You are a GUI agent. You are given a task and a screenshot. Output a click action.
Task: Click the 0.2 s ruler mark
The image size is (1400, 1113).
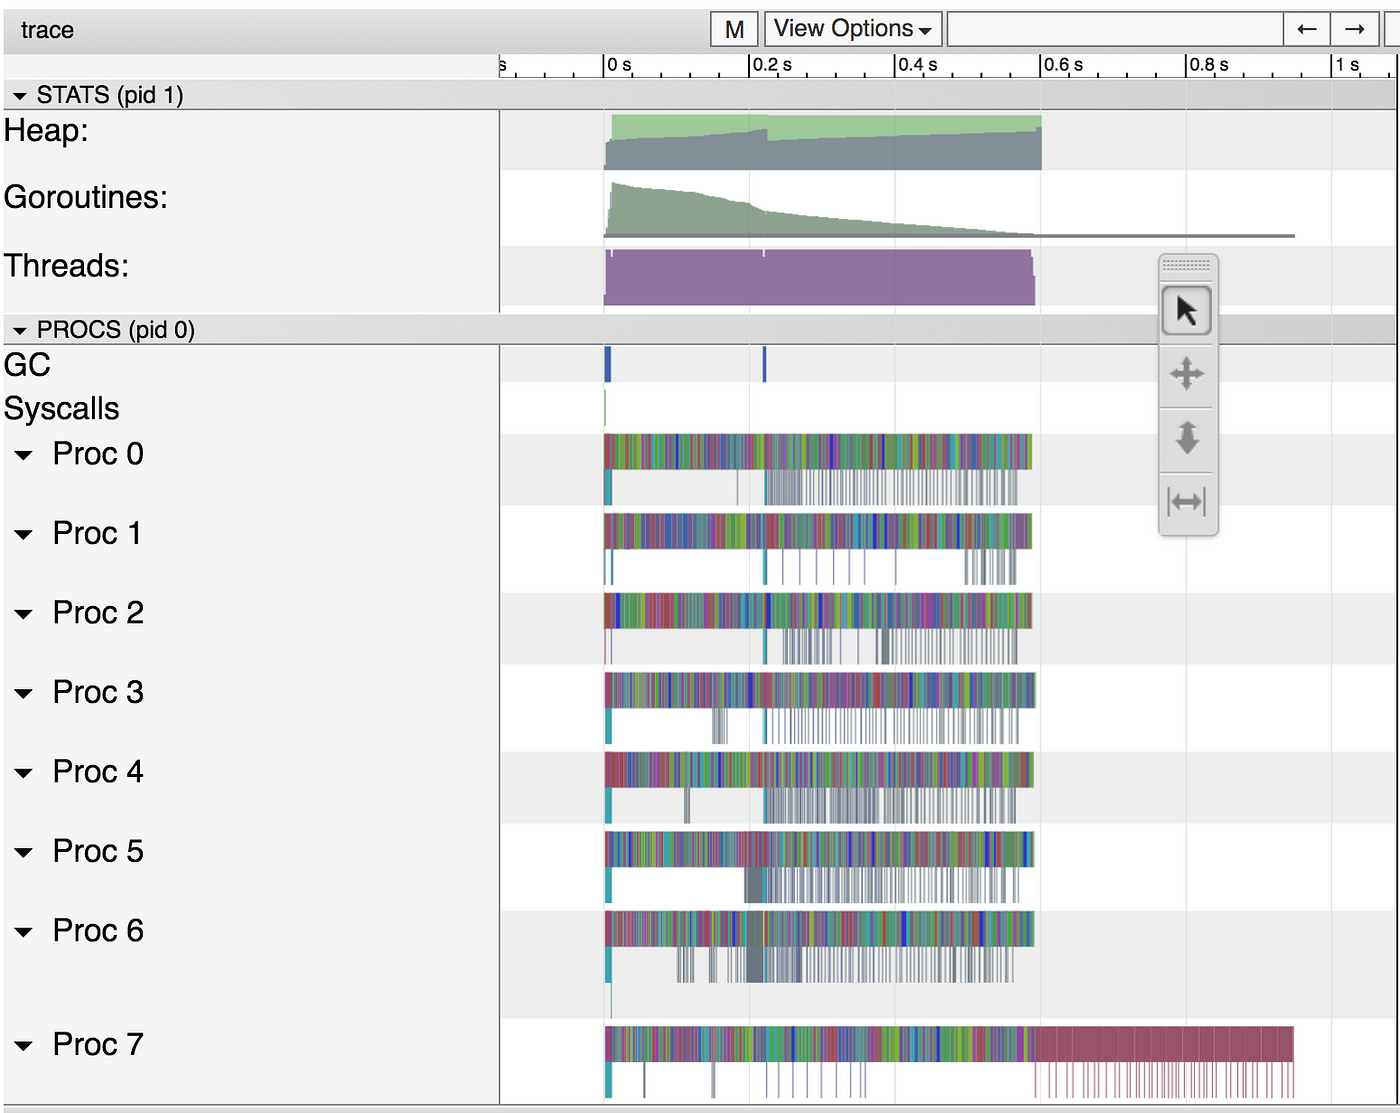click(771, 65)
